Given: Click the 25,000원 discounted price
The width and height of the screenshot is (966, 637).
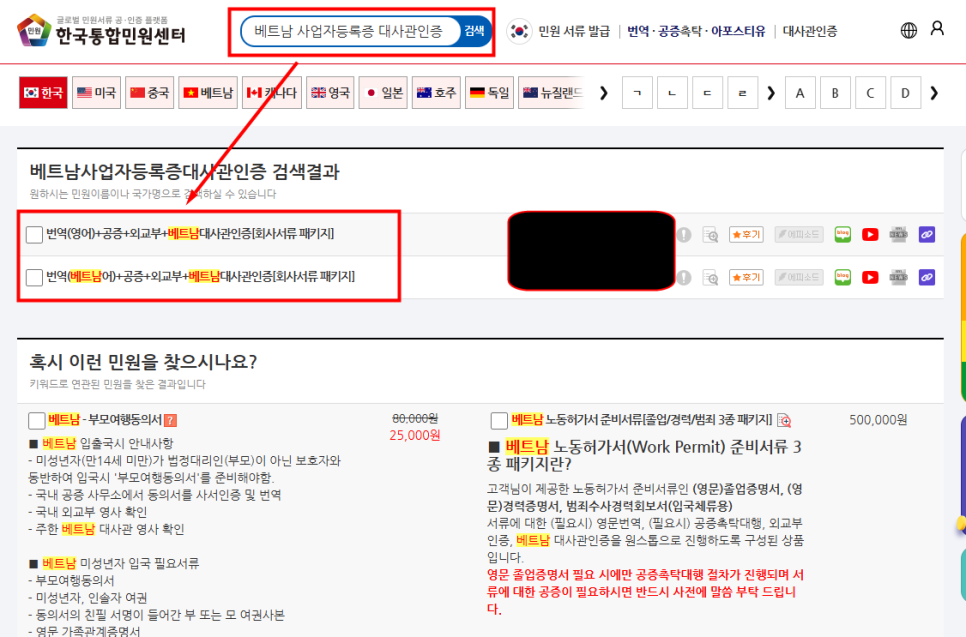Looking at the screenshot, I should point(415,436).
